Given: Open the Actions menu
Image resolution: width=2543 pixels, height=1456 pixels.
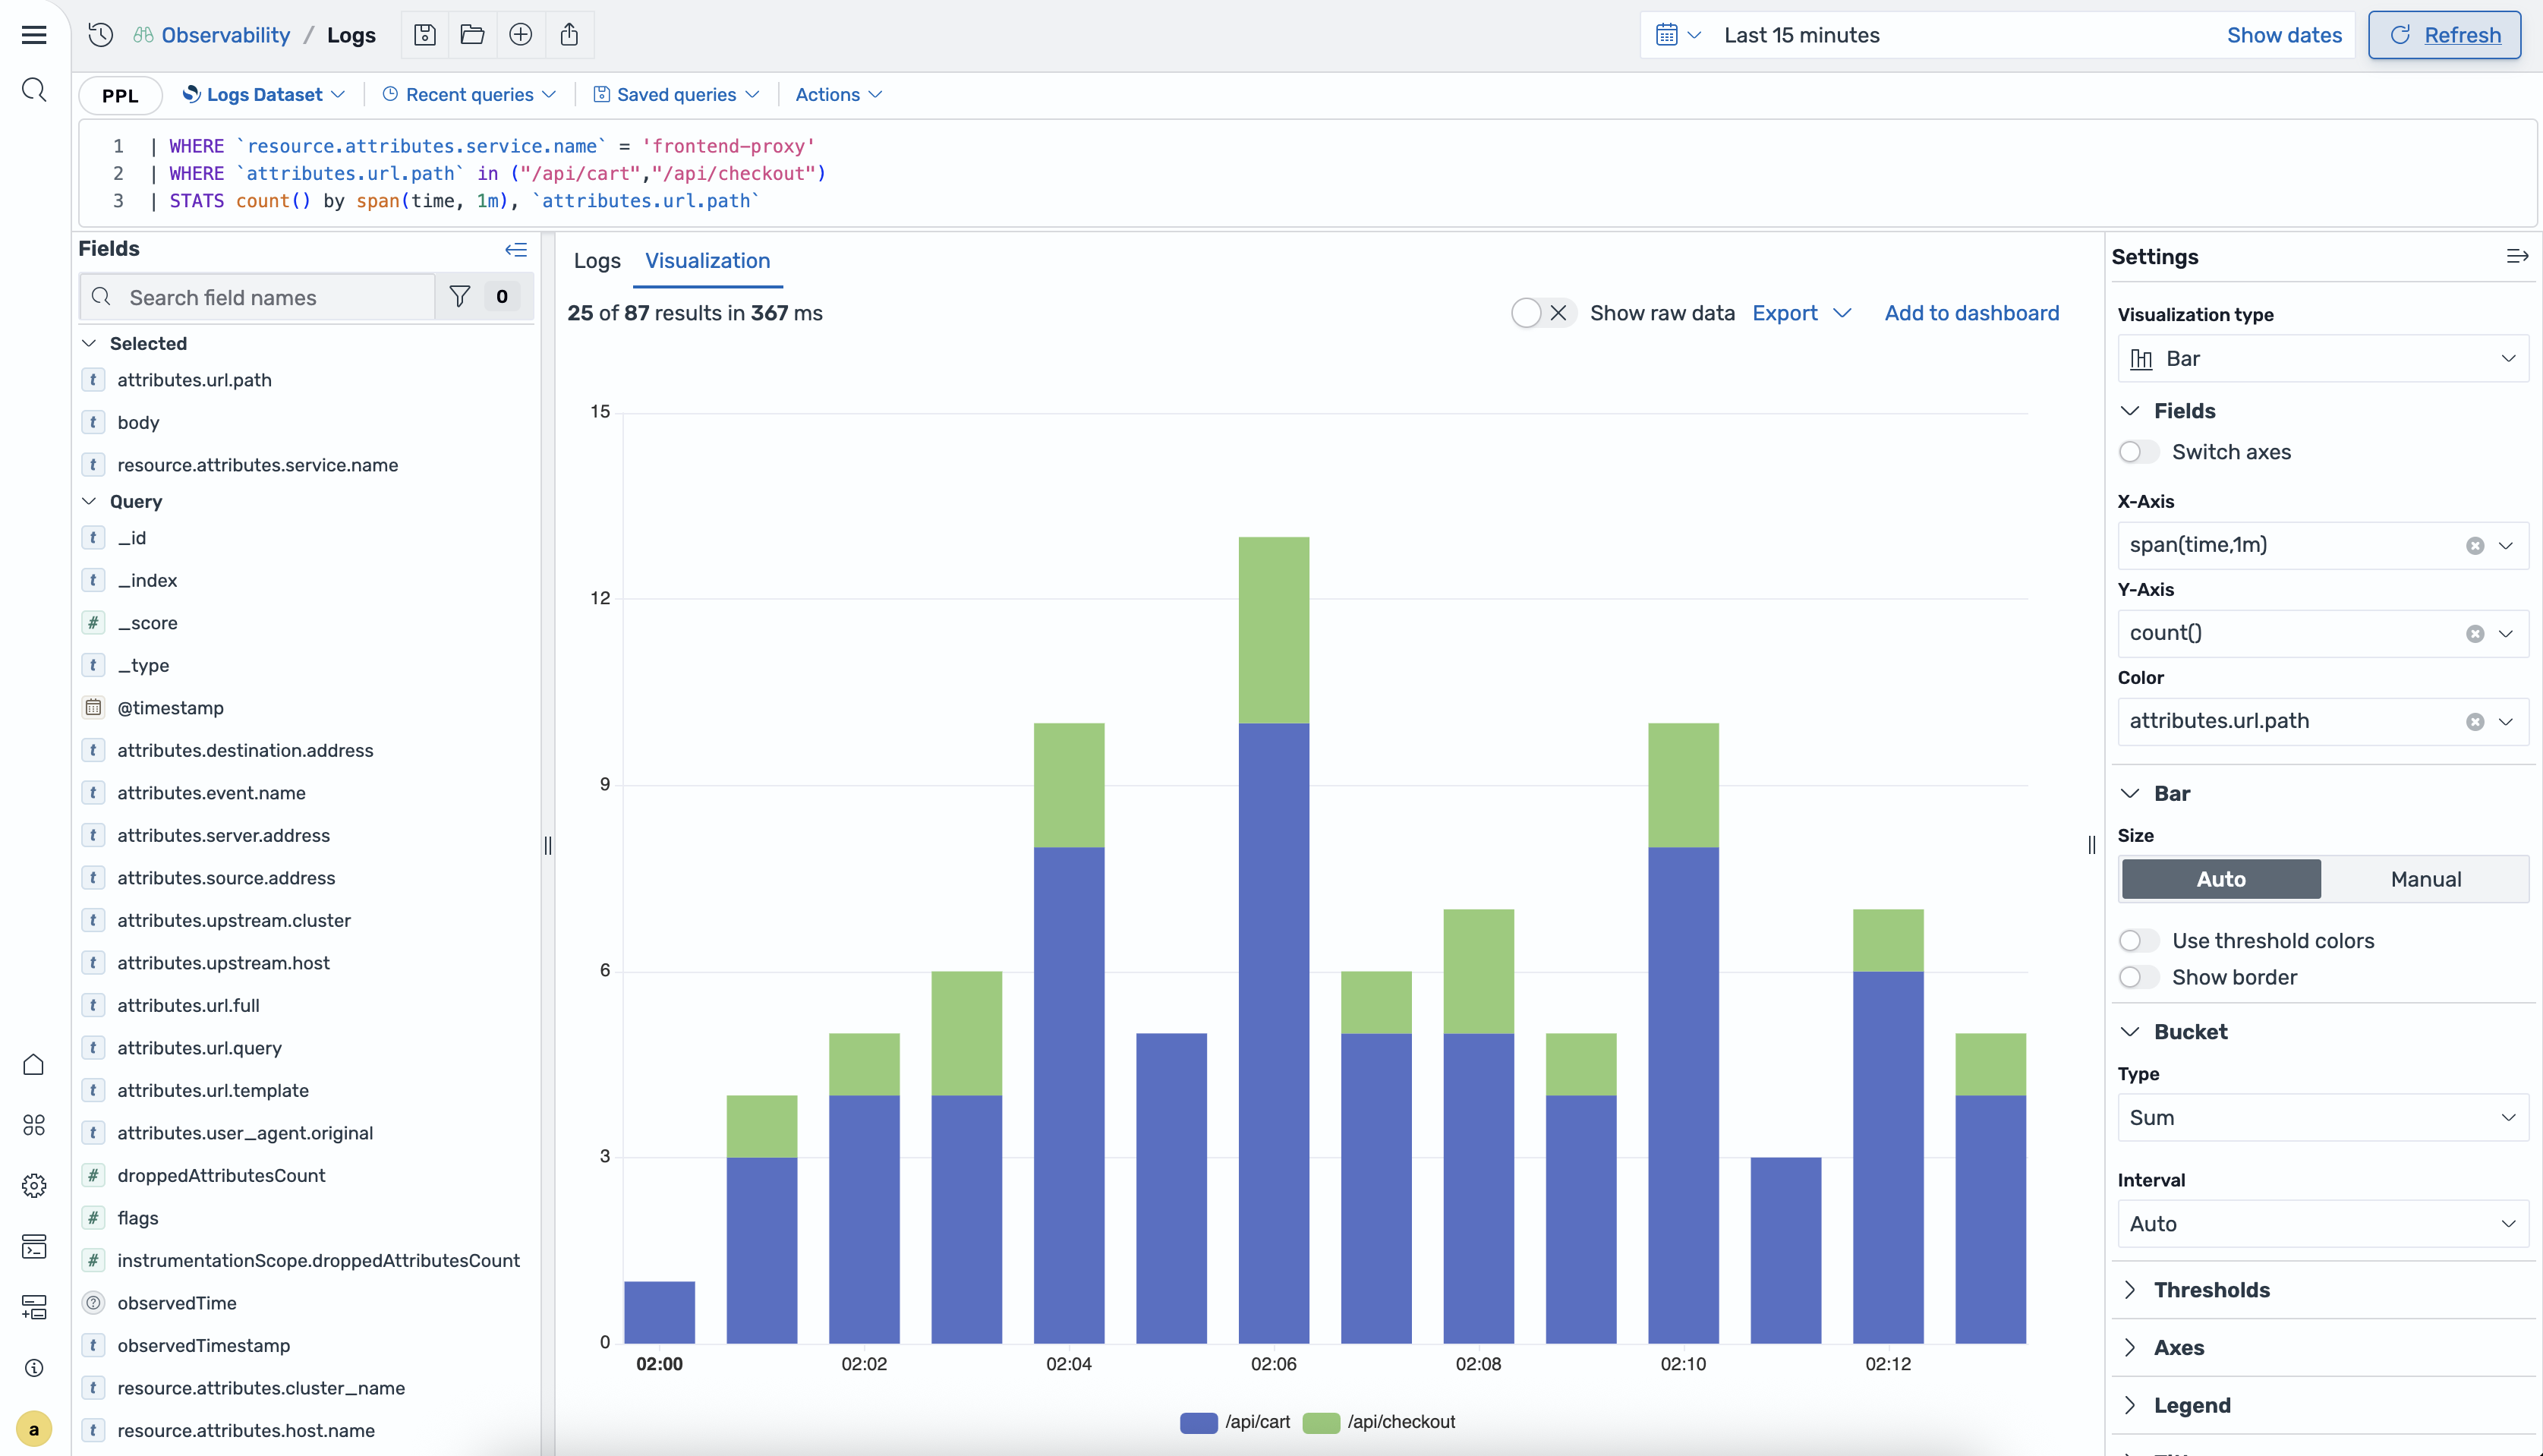Looking at the screenshot, I should (x=838, y=94).
